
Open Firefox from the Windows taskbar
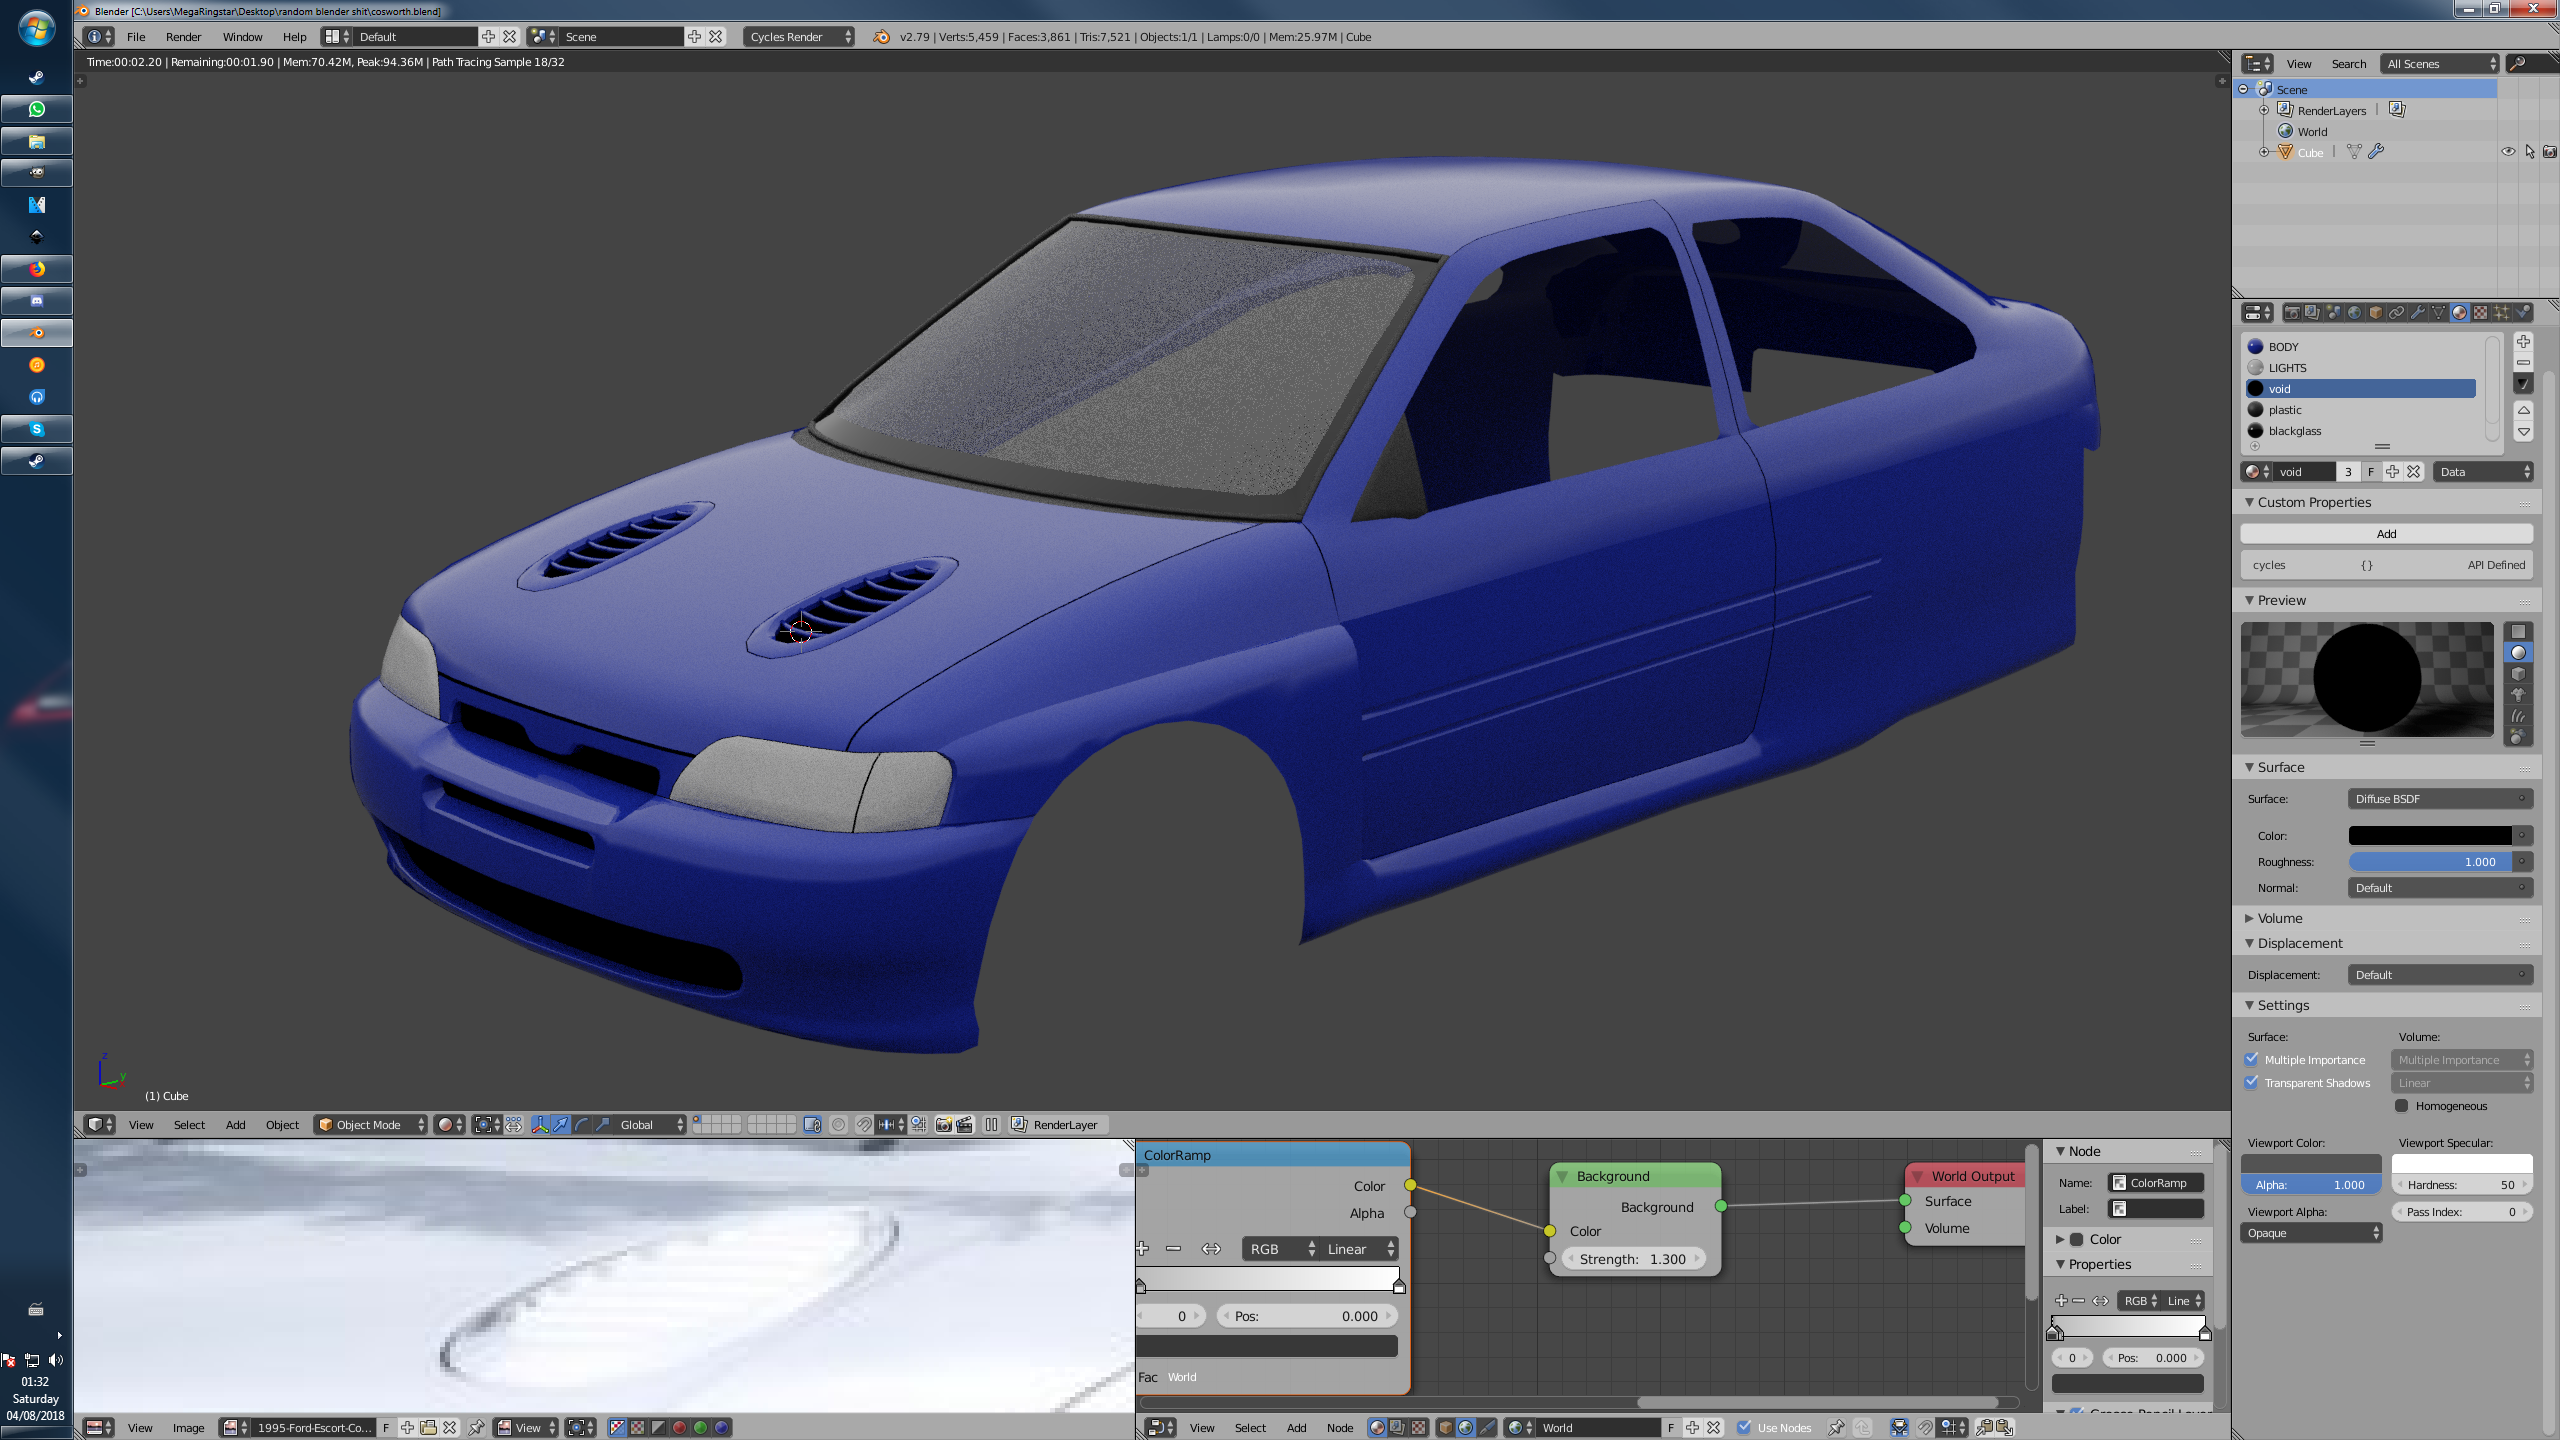[x=37, y=269]
